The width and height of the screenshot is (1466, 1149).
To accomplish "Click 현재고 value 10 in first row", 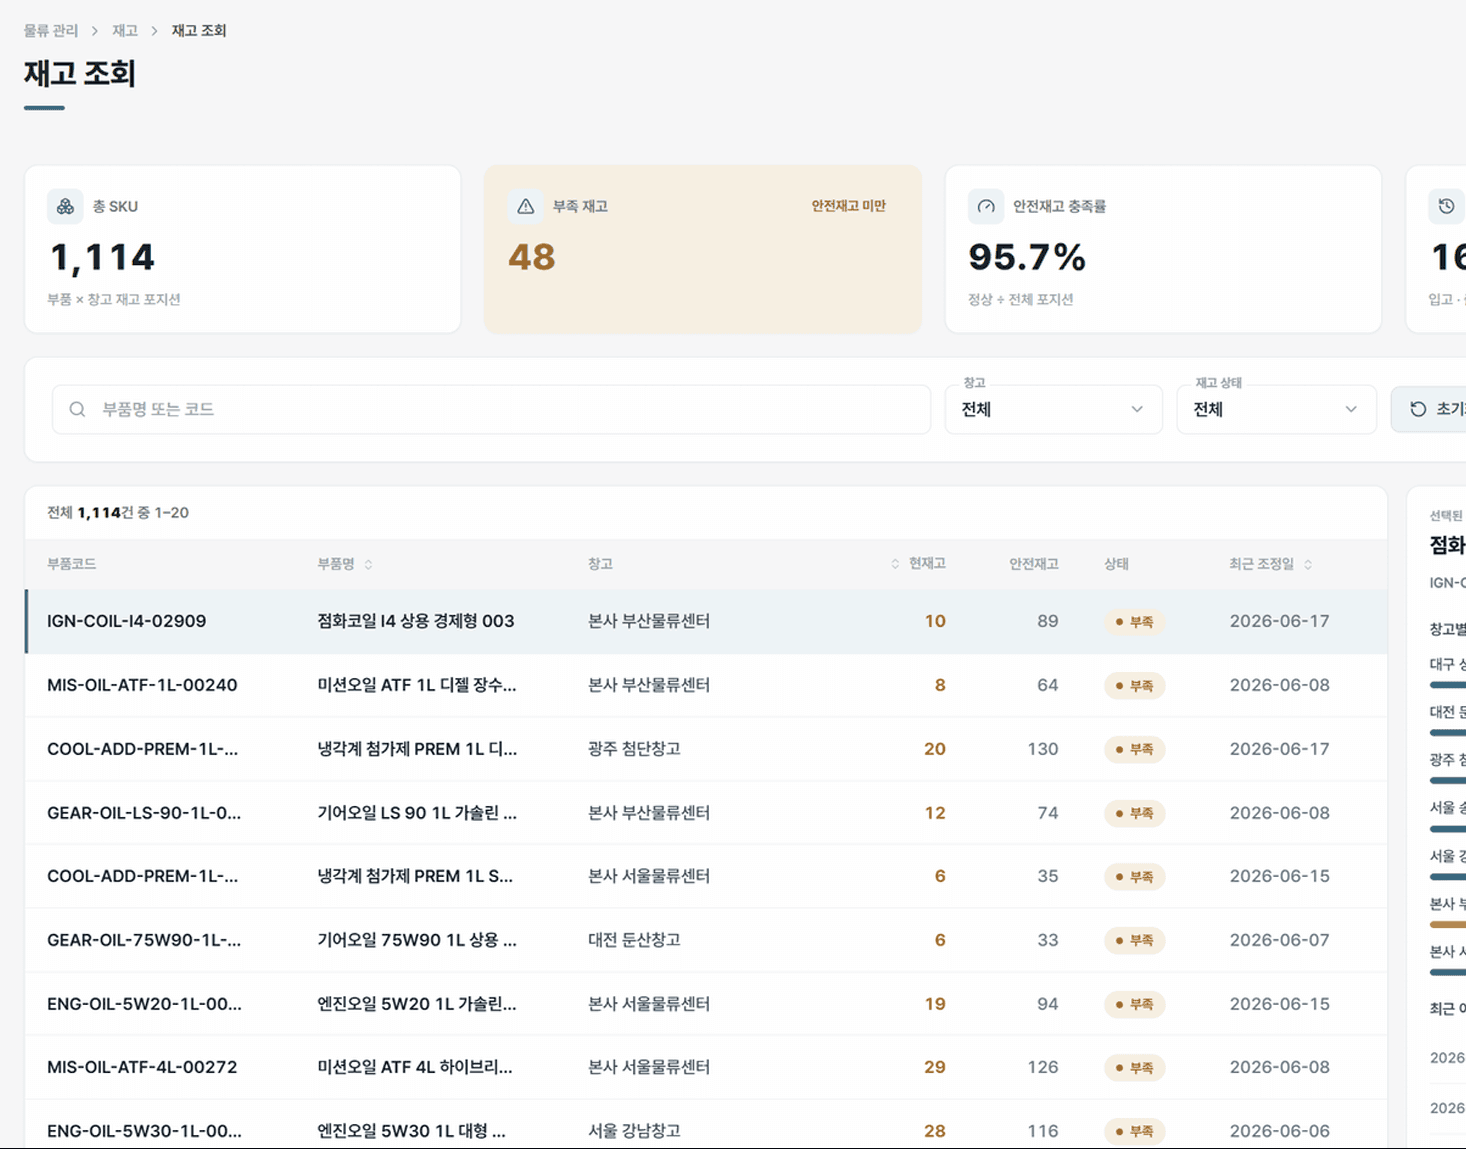I will pyautogui.click(x=935, y=621).
